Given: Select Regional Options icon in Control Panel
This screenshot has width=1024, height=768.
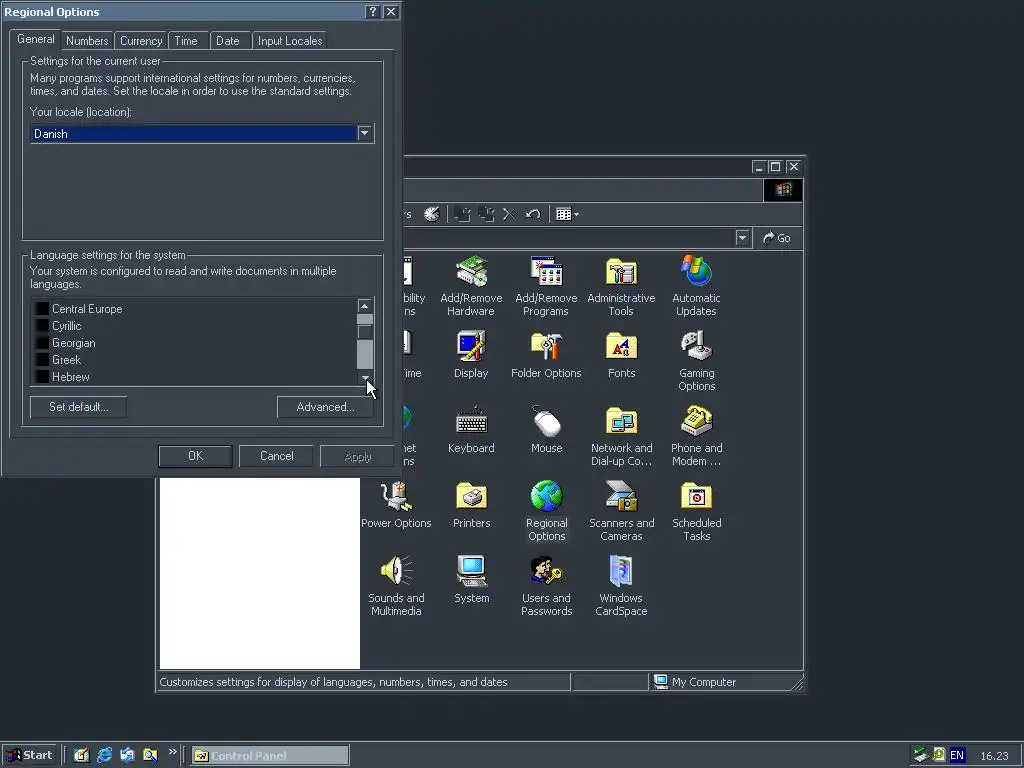Looking at the screenshot, I should (x=546, y=511).
